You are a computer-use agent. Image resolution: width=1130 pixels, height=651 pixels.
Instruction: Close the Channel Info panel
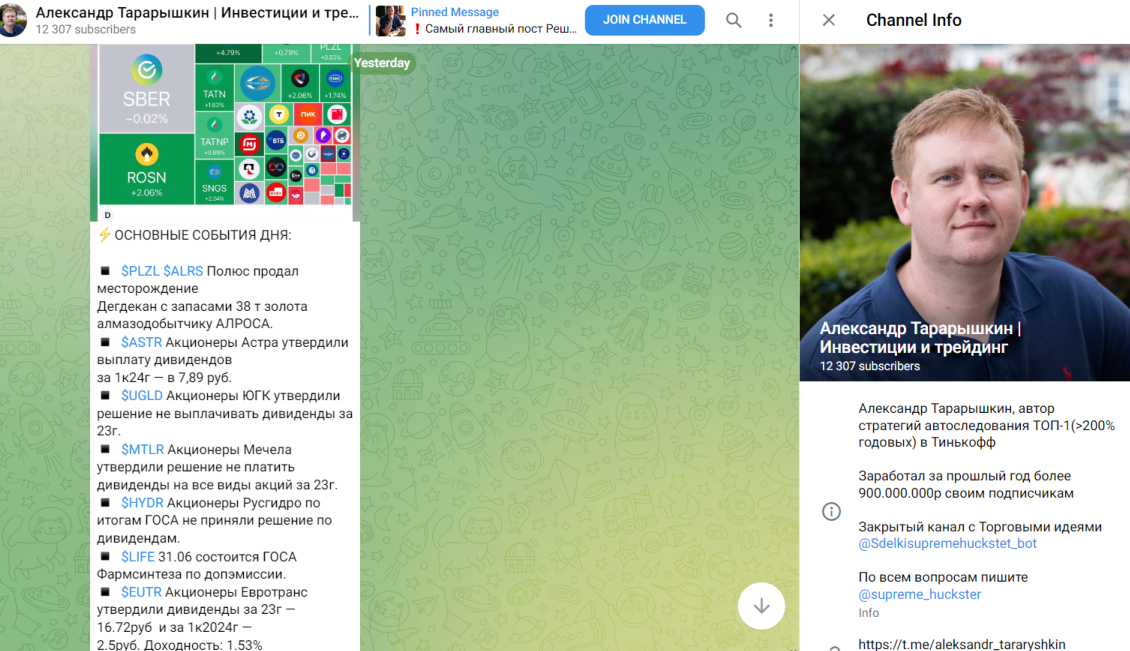tap(829, 20)
